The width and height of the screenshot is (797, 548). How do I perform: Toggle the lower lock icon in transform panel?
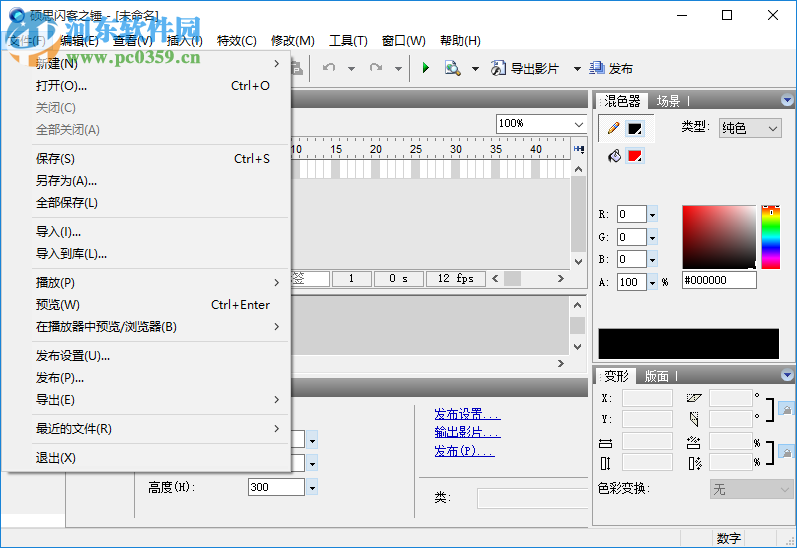pyautogui.click(x=786, y=452)
